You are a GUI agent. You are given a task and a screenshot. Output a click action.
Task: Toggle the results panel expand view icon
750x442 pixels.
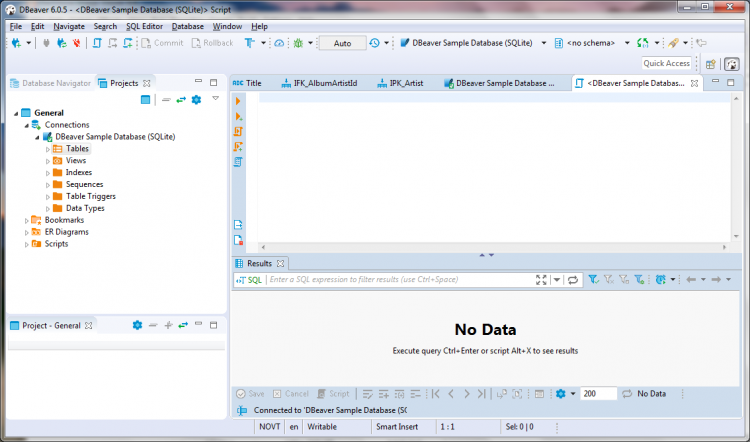pyautogui.click(x=541, y=280)
